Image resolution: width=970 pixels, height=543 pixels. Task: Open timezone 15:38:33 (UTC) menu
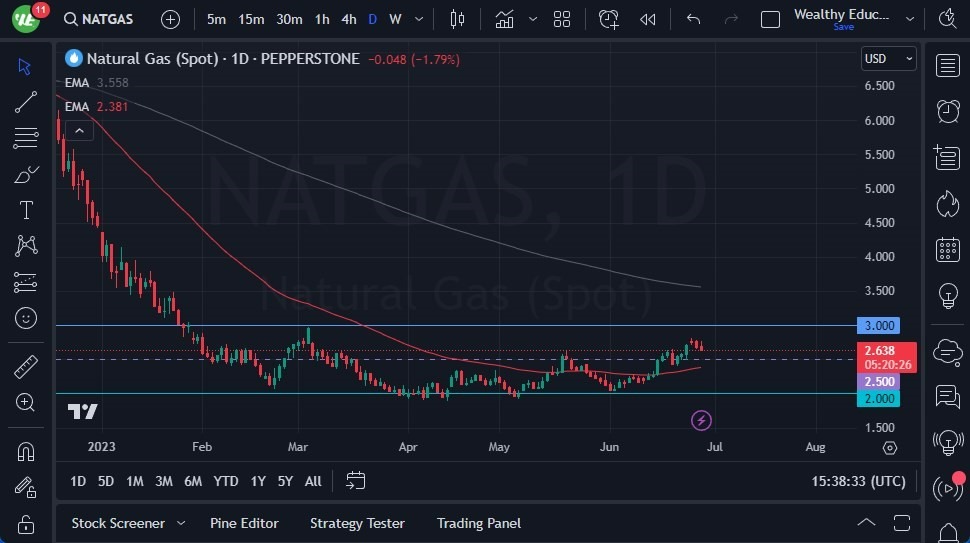pyautogui.click(x=859, y=481)
